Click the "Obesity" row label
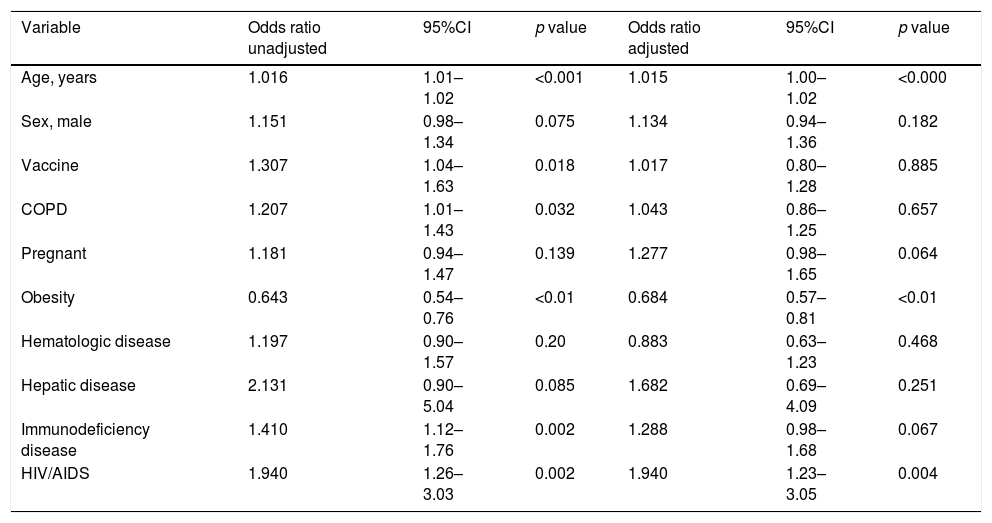992x523 pixels. (x=48, y=298)
